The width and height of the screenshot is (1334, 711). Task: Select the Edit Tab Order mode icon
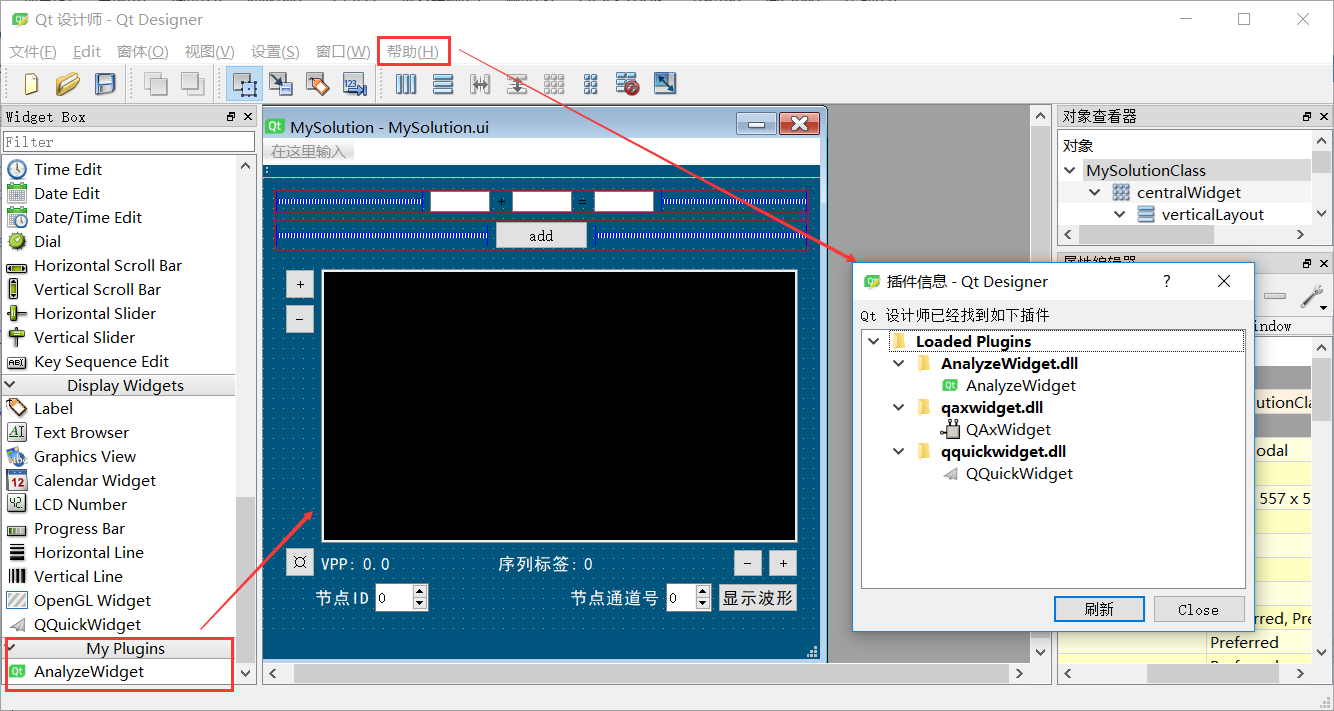pos(355,84)
